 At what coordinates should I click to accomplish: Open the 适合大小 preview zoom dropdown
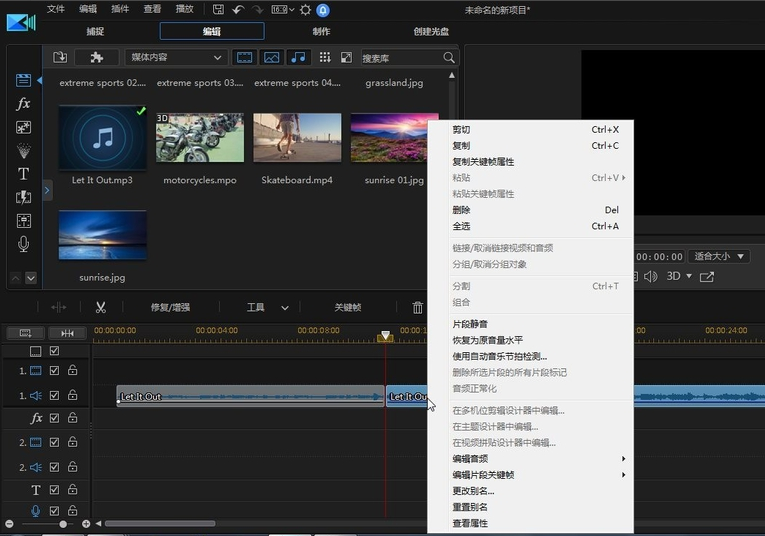pos(720,256)
